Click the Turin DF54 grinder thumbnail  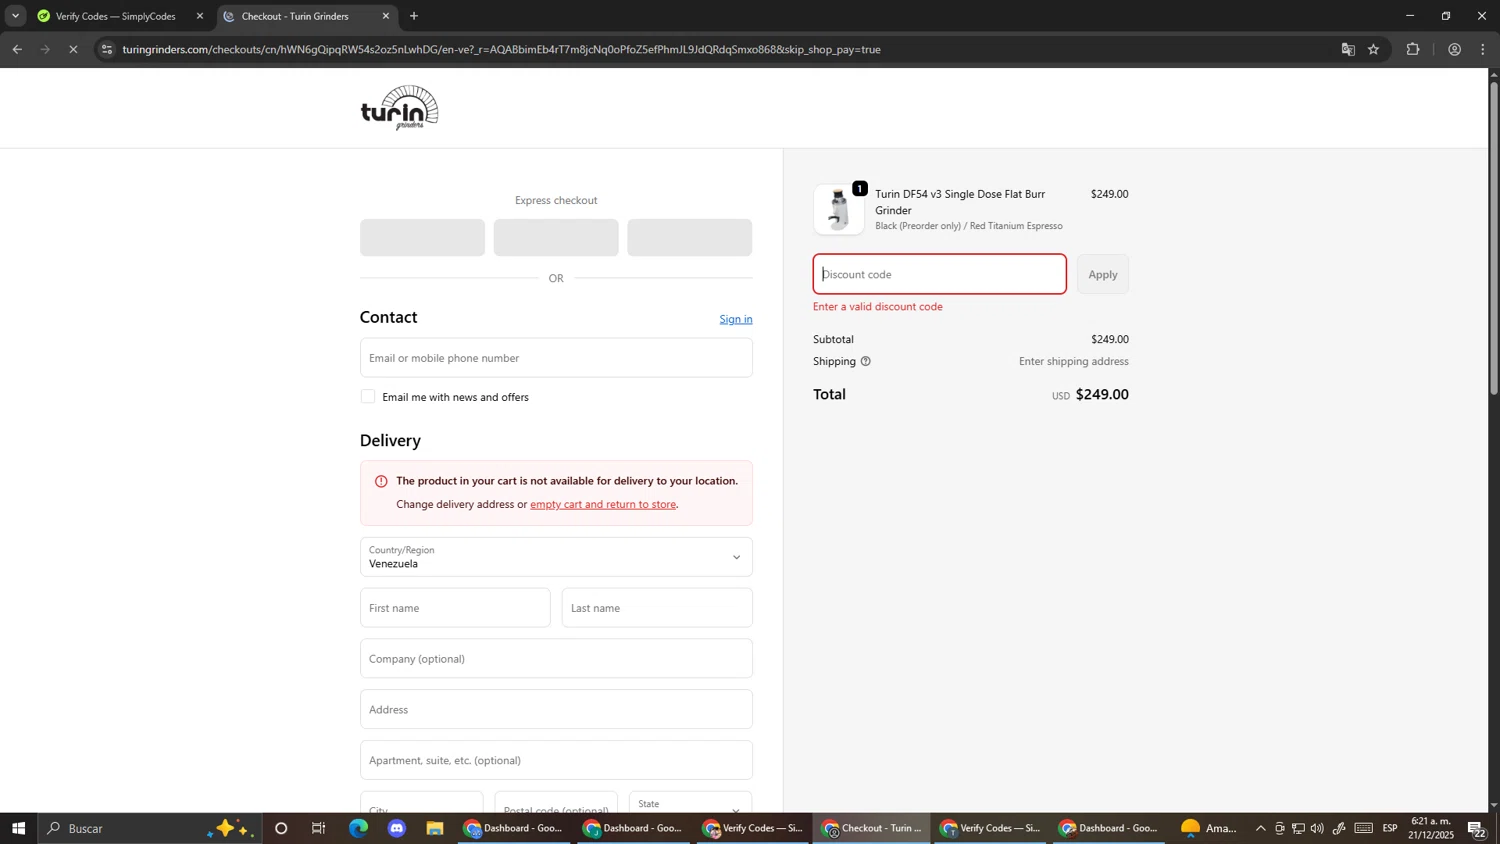pyautogui.click(x=839, y=210)
